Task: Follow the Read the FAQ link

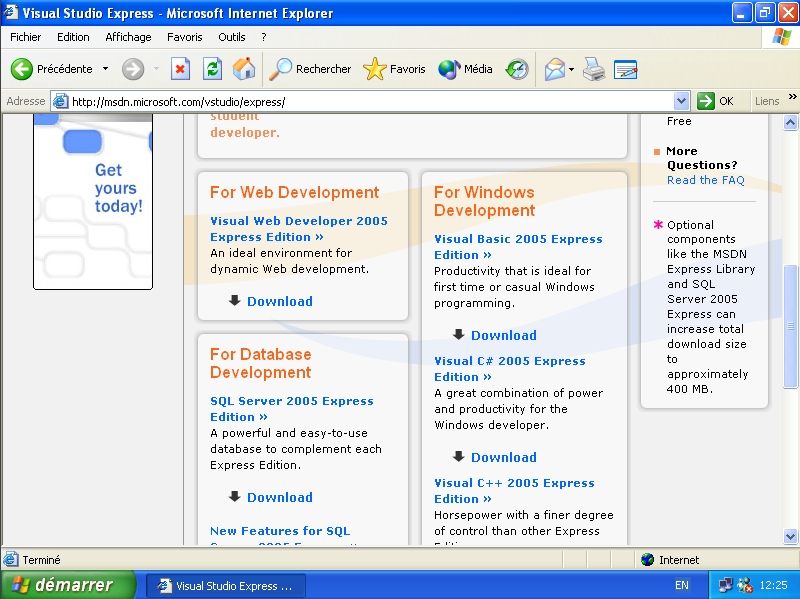Action: click(705, 180)
